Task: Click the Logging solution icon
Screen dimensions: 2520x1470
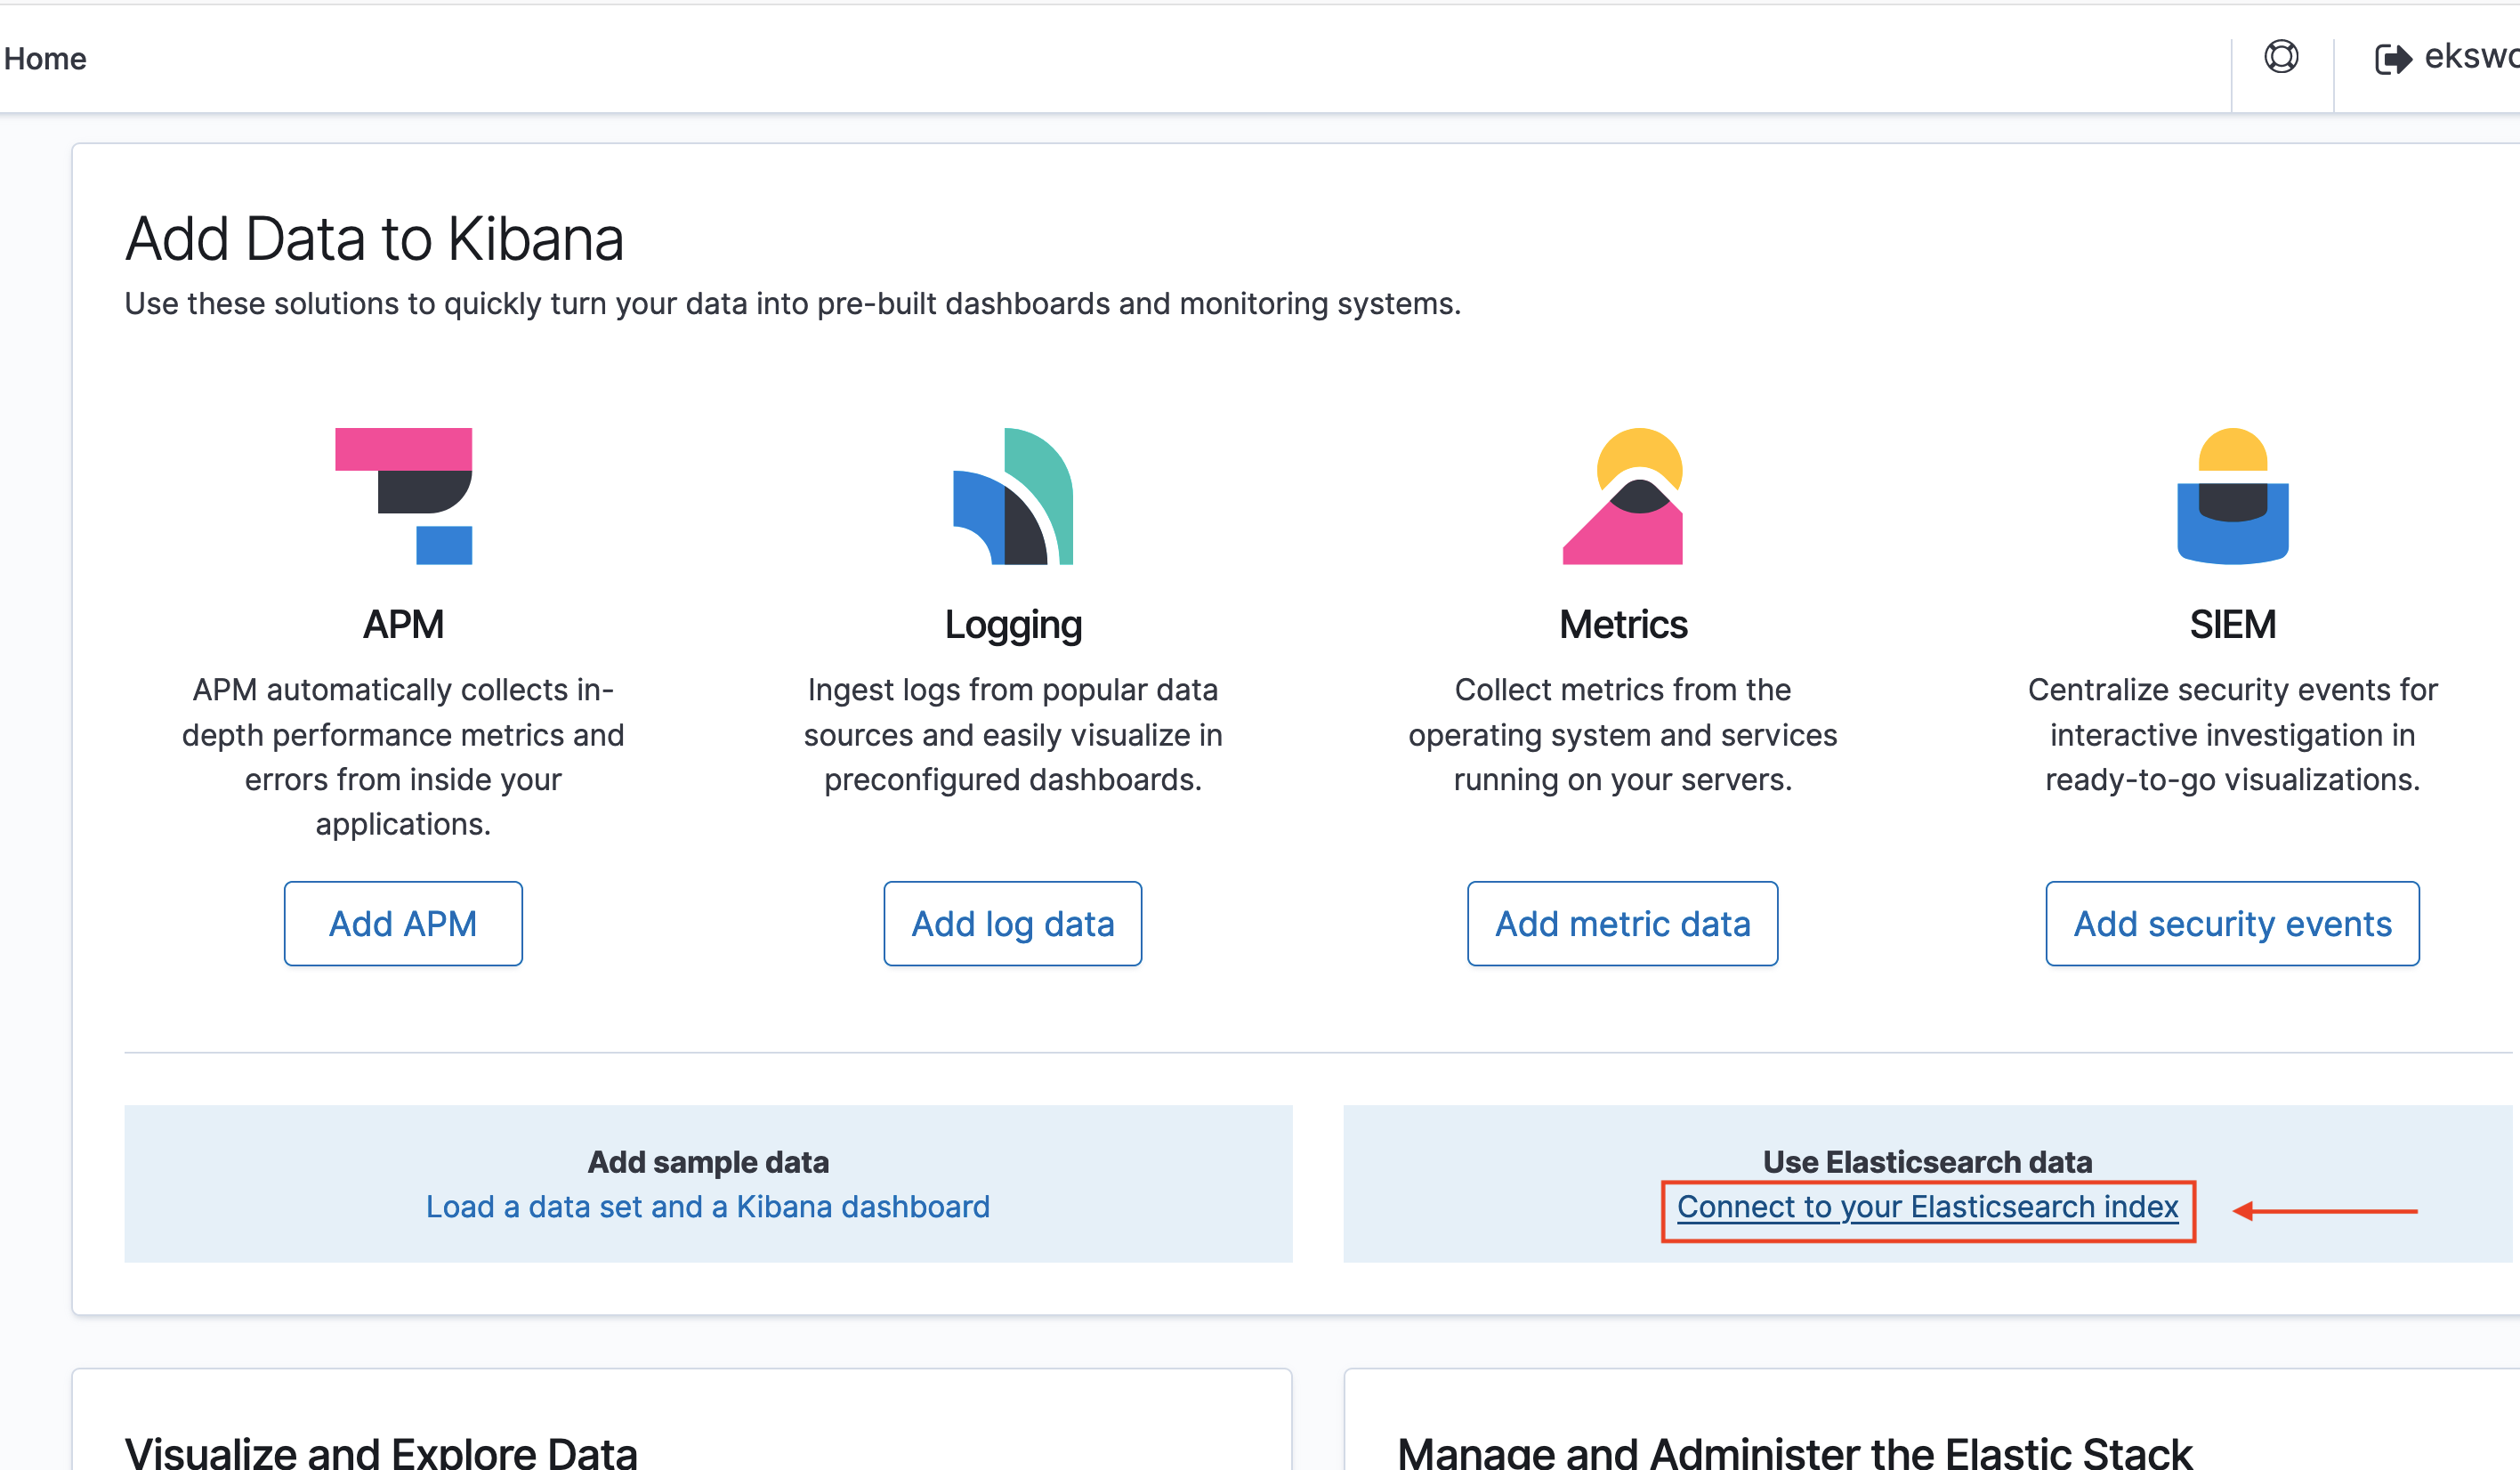Action: [1012, 496]
